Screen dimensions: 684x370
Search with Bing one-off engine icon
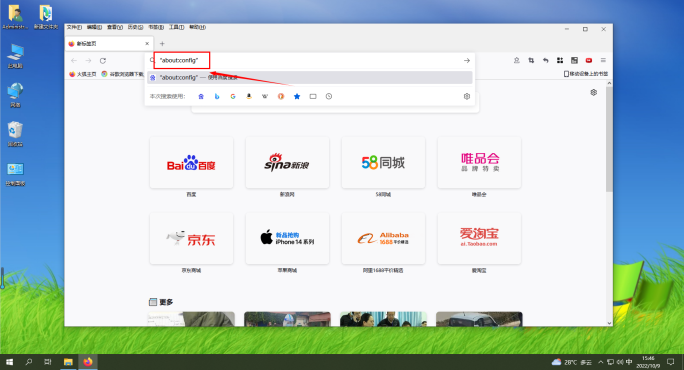(x=217, y=96)
